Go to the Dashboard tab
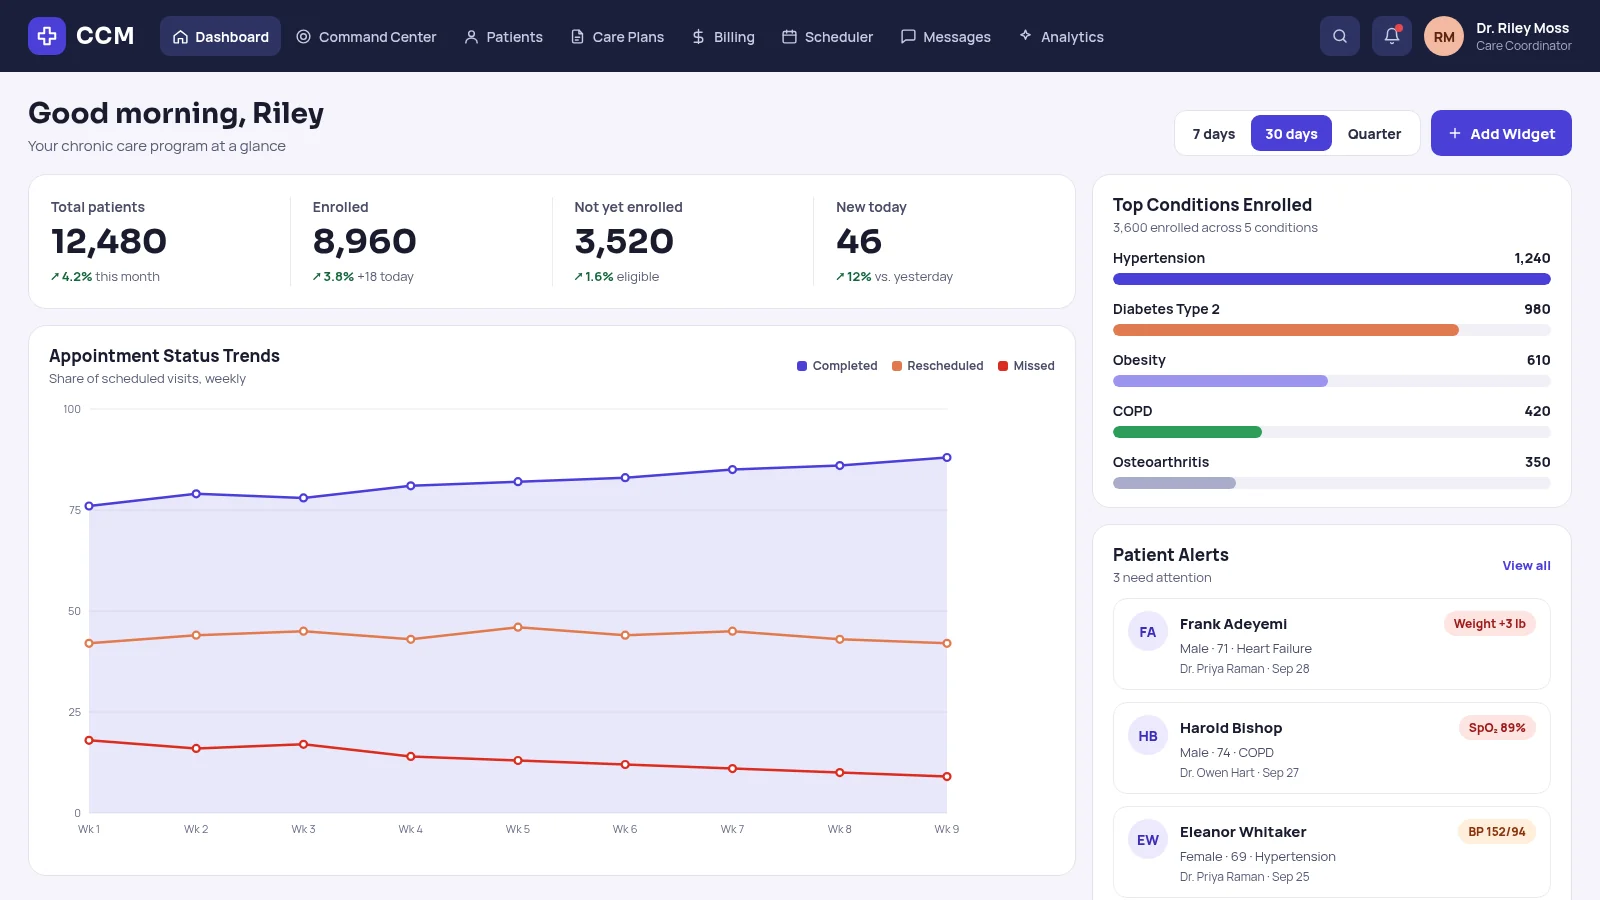 pyautogui.click(x=220, y=36)
